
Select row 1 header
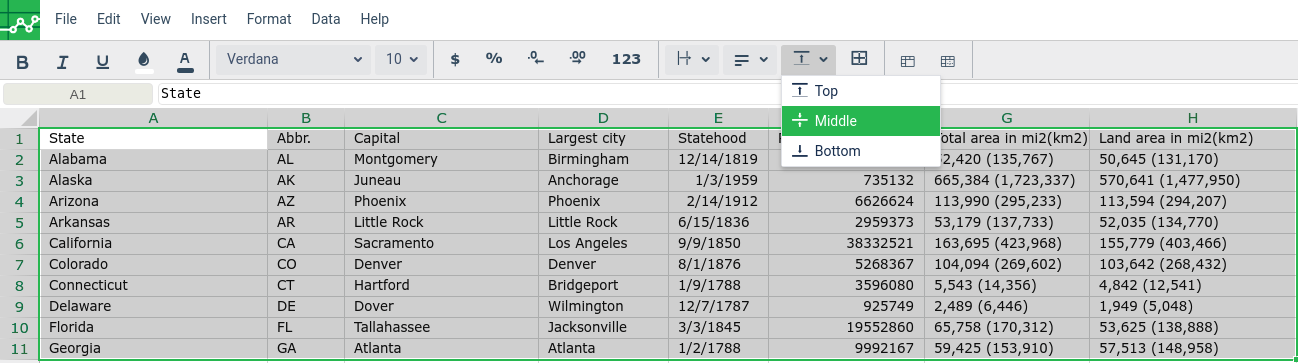[x=19, y=138]
